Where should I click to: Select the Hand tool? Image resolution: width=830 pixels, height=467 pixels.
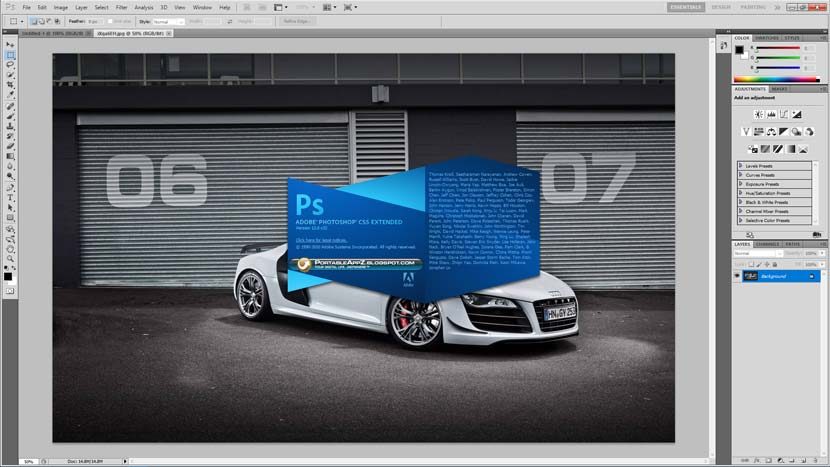point(10,249)
